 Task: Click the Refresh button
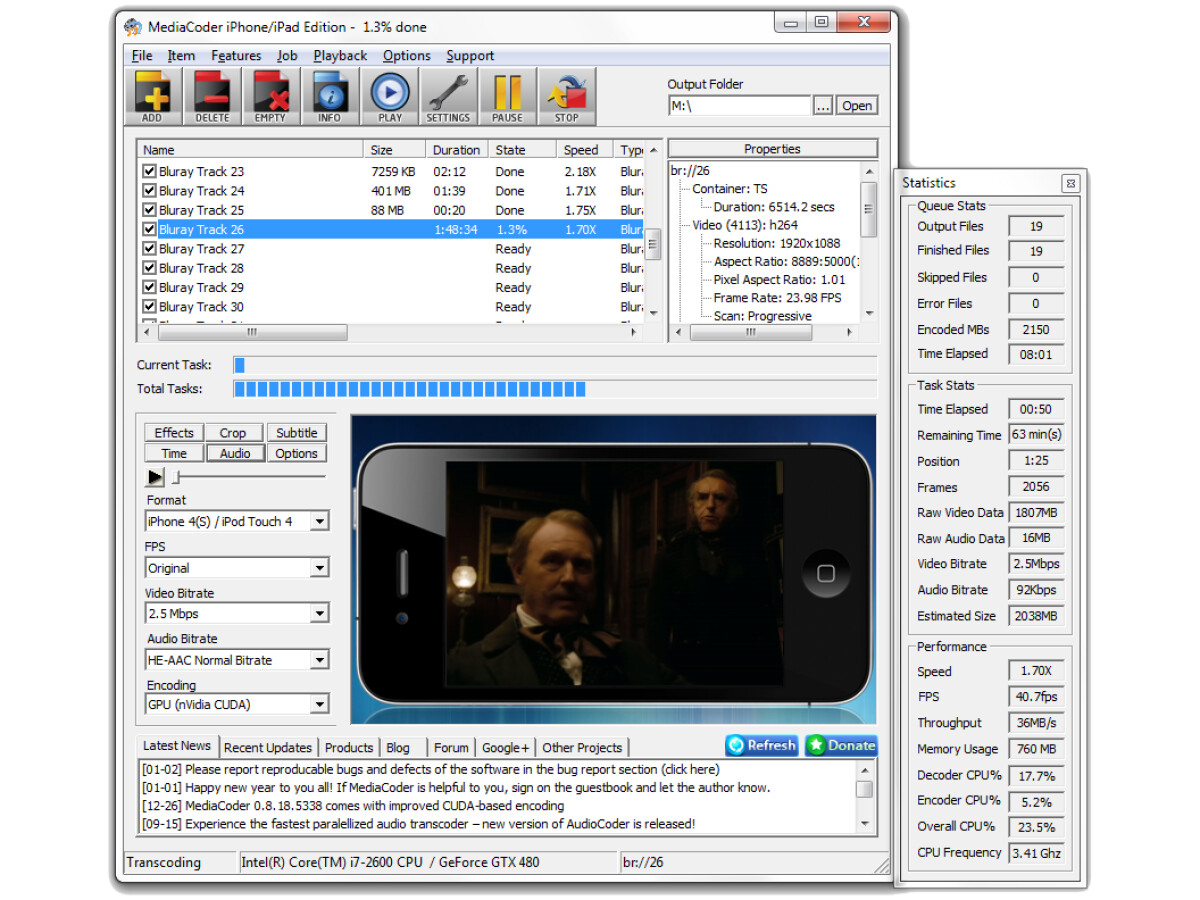click(x=761, y=745)
